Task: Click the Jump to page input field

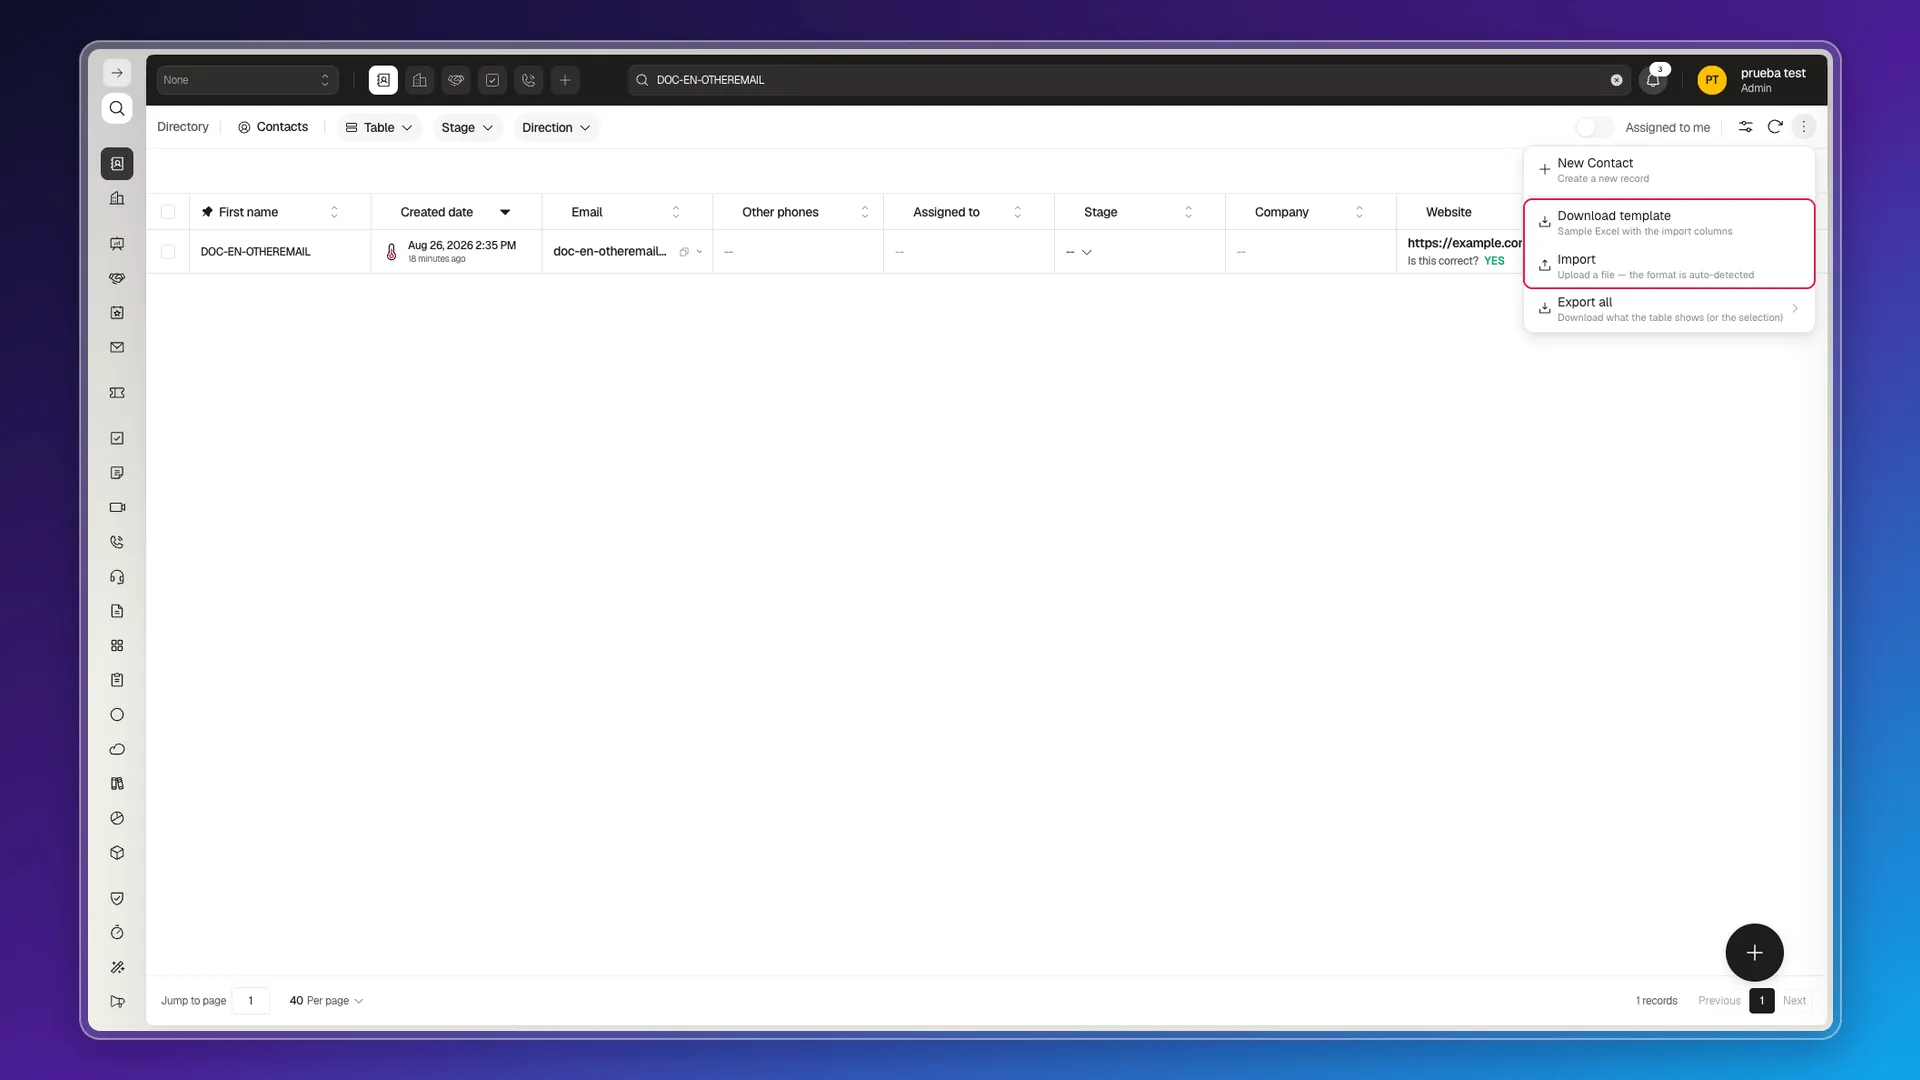Action: 251,1001
